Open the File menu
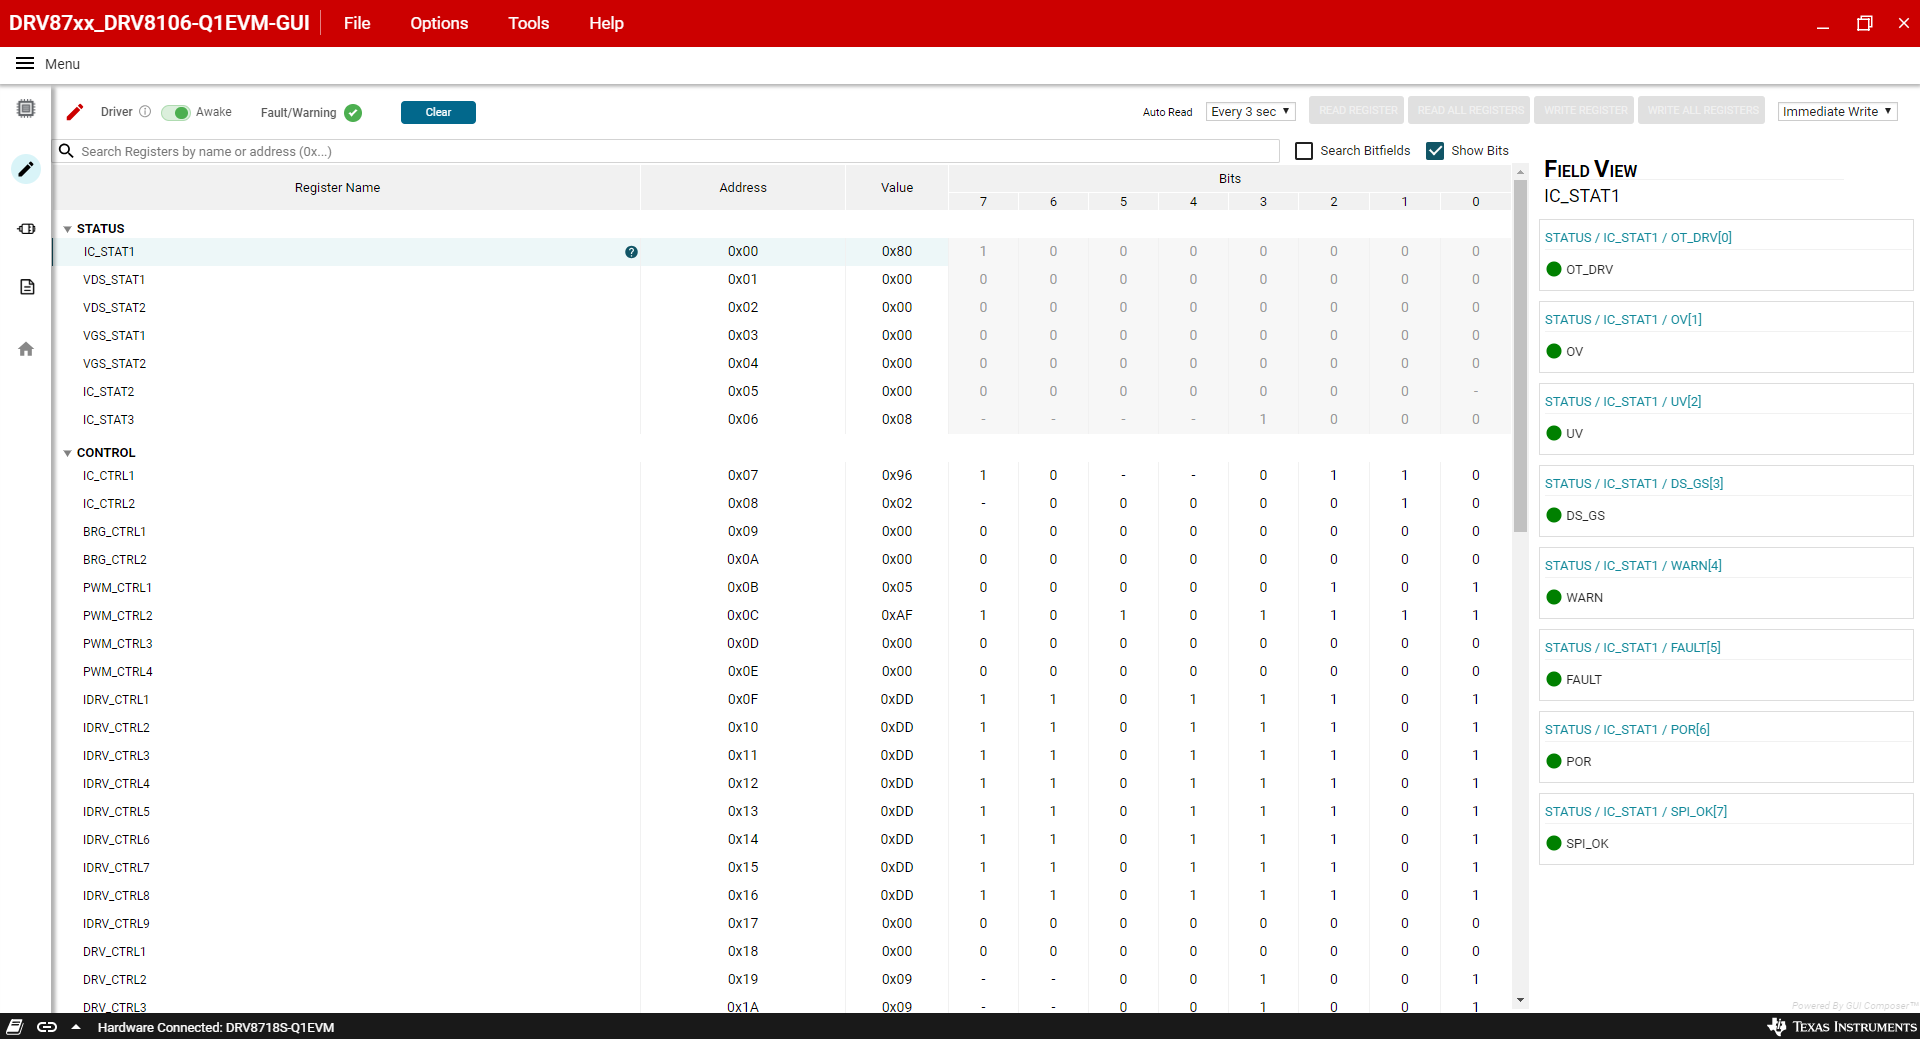The width and height of the screenshot is (1920, 1039). 357,23
